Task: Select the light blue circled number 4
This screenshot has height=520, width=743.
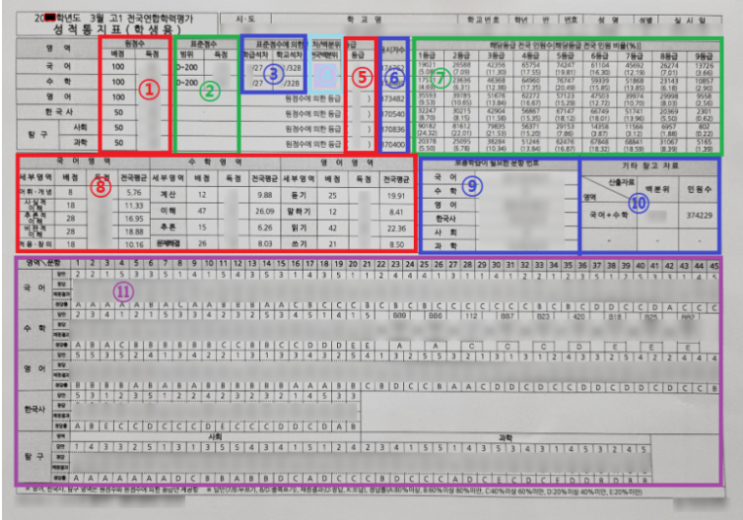Action: 326,74
